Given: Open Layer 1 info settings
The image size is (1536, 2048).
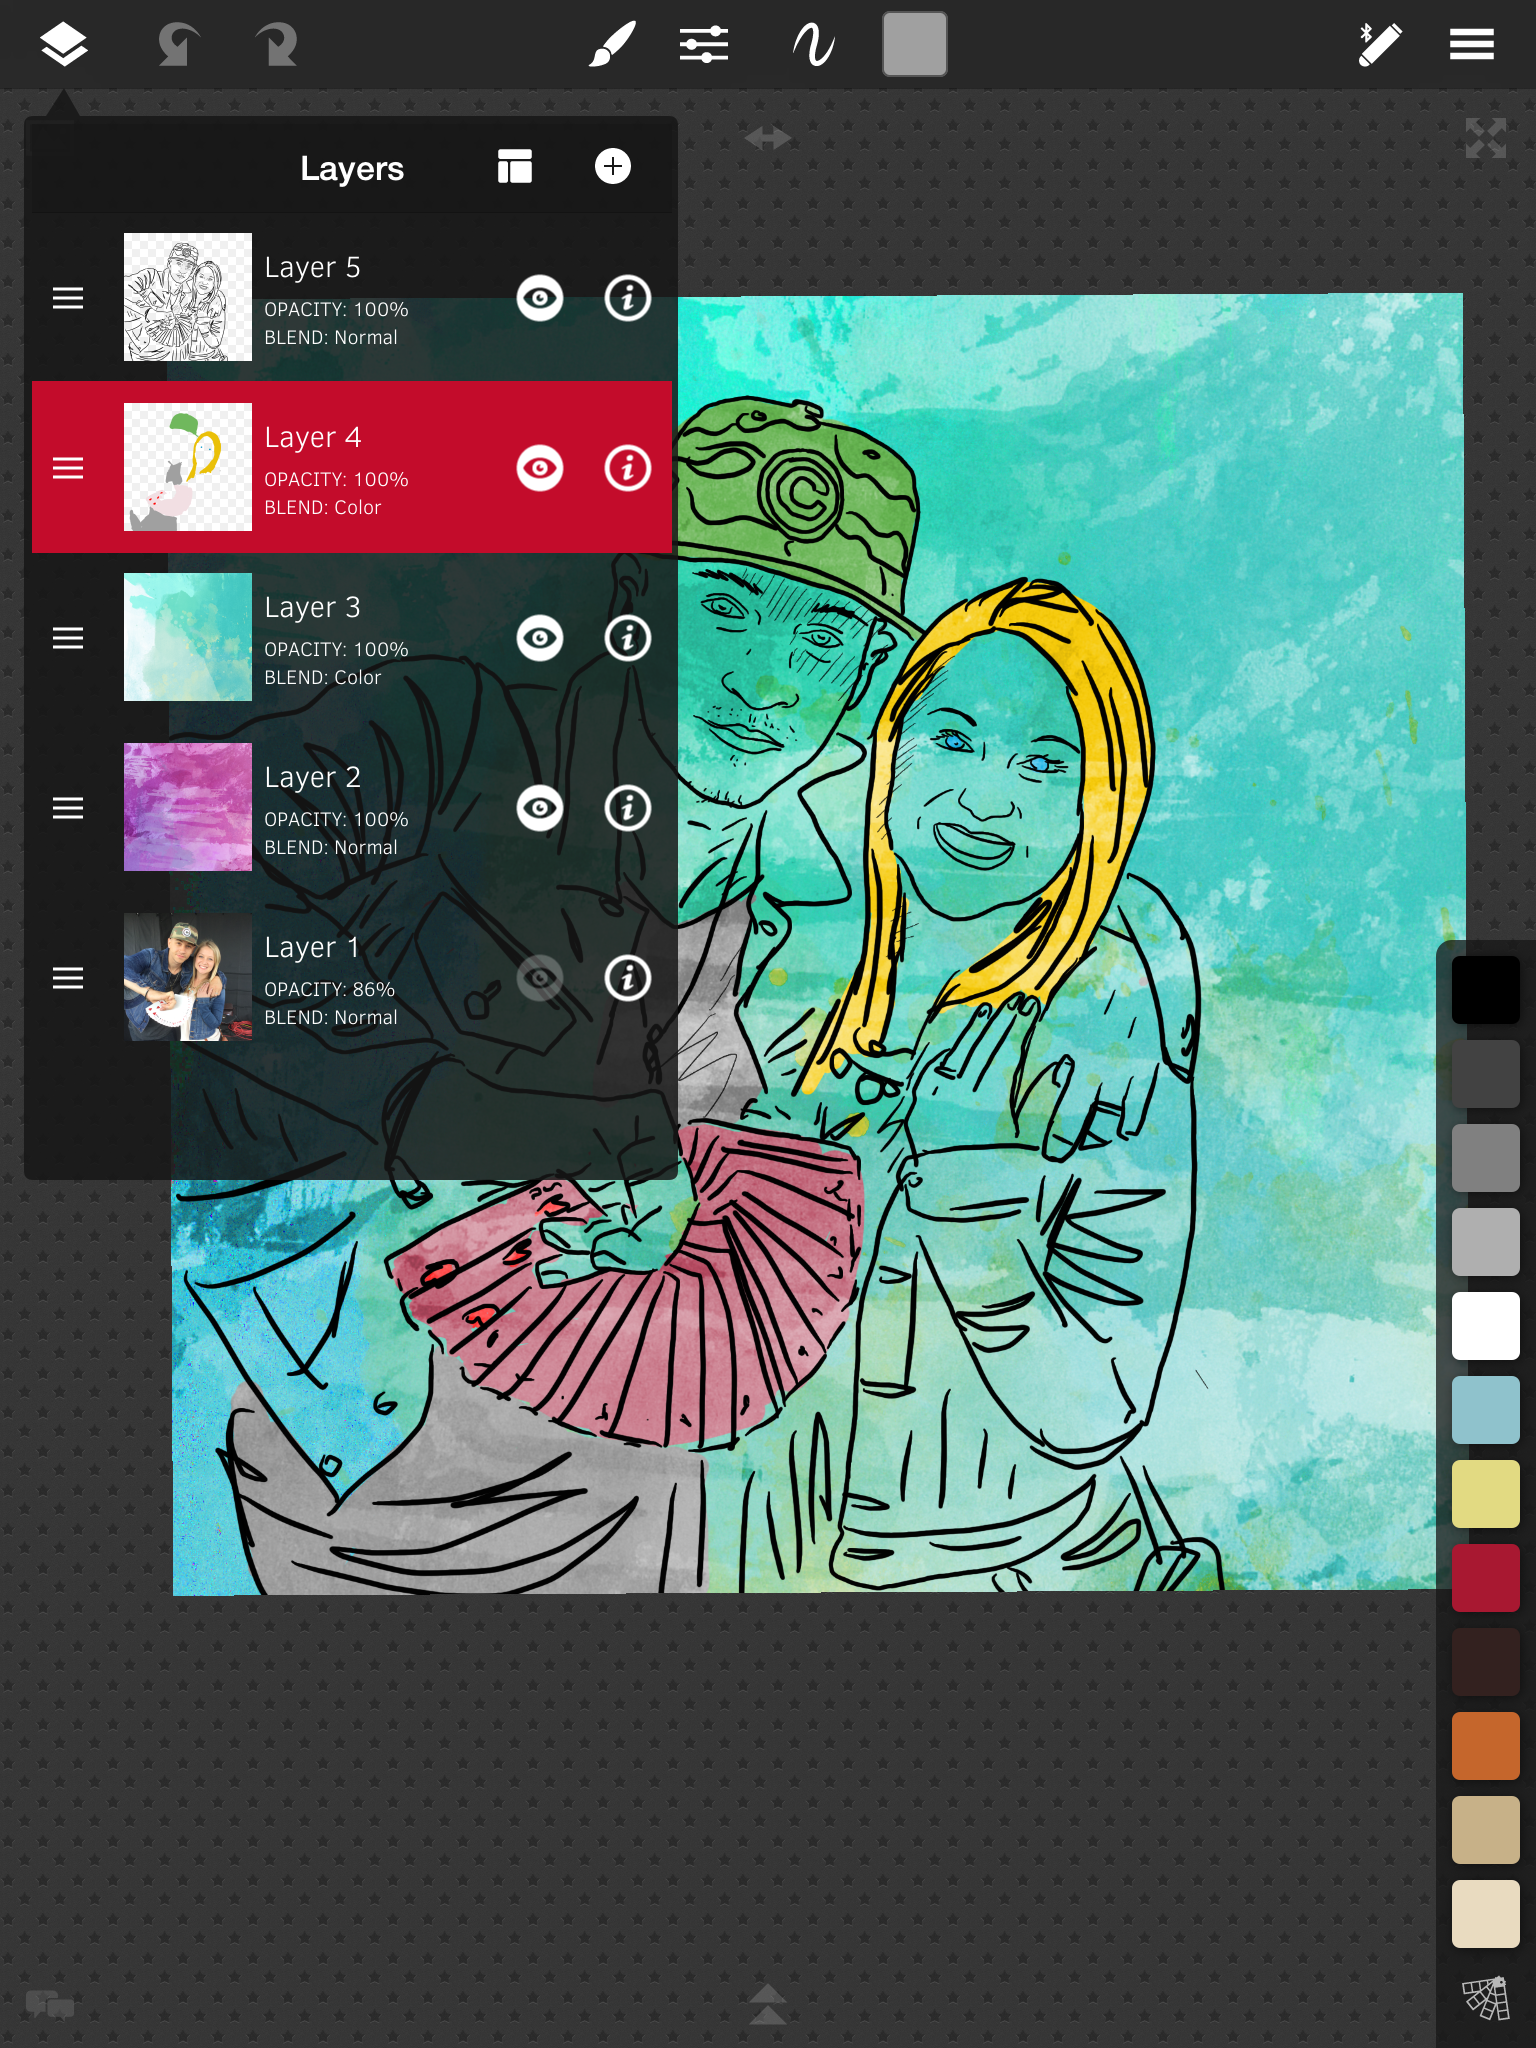Looking at the screenshot, I should tap(628, 978).
